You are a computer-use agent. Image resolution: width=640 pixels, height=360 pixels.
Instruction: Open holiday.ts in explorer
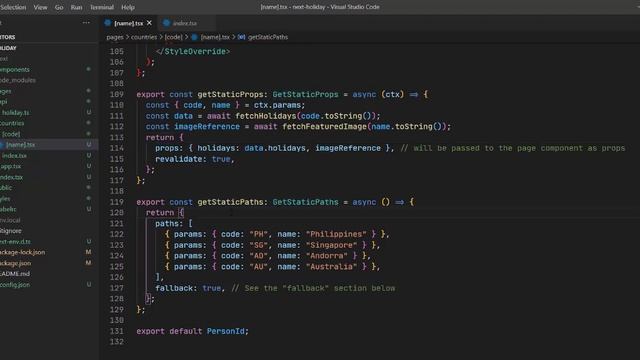tap(16, 113)
